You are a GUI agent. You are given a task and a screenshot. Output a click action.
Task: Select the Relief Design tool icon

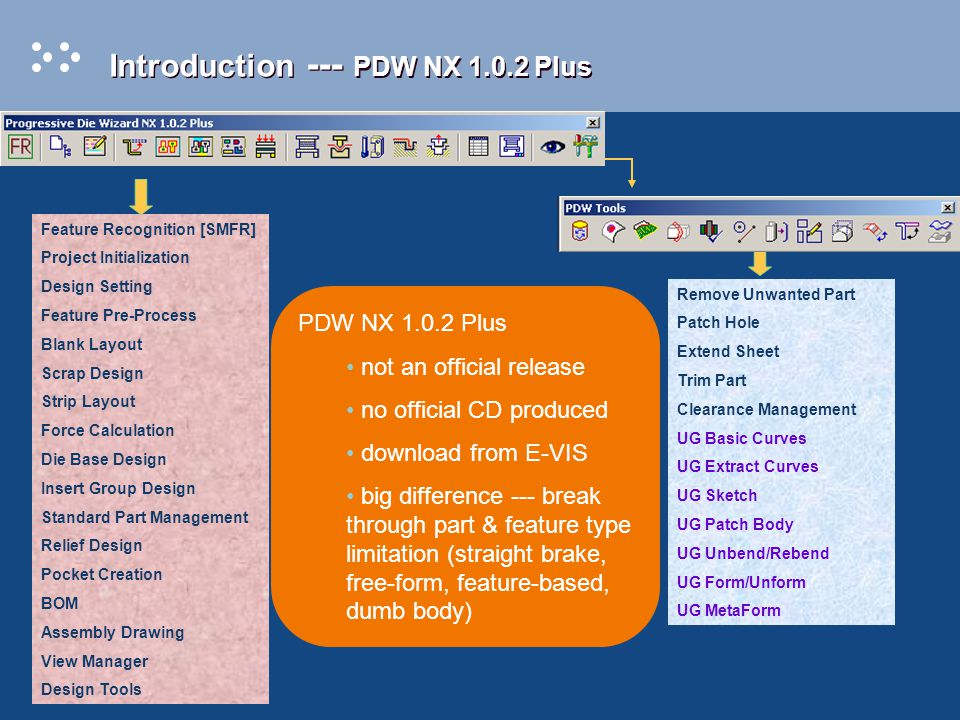pyautogui.click(x=405, y=147)
